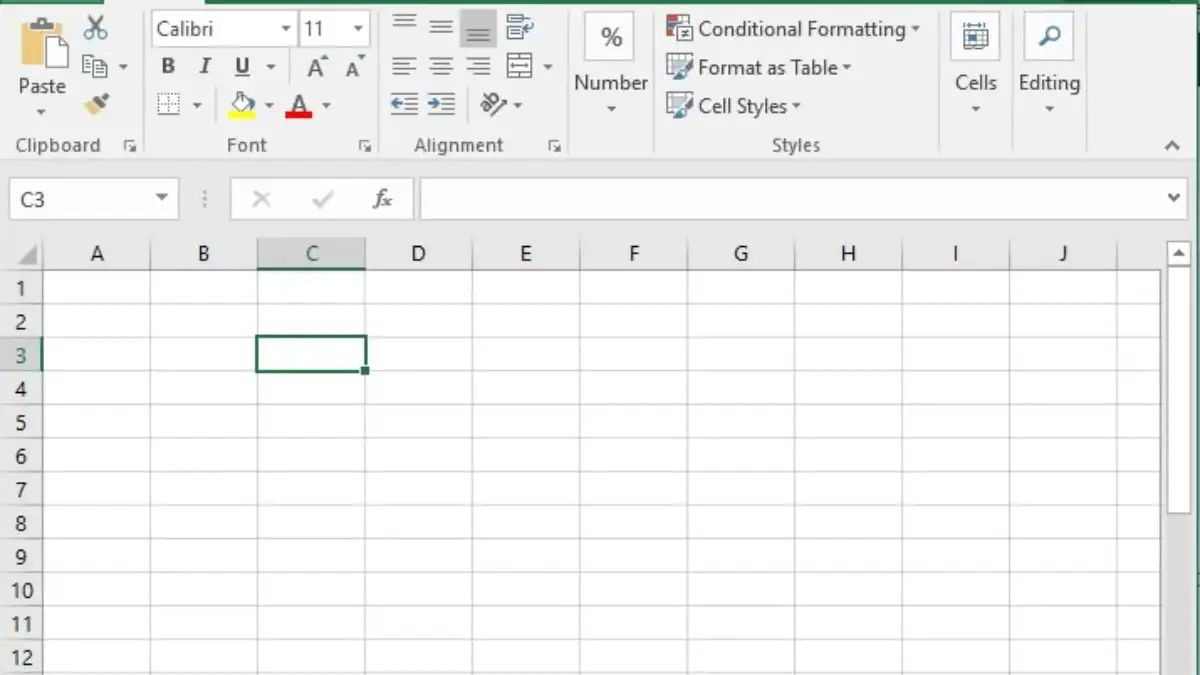This screenshot has width=1200, height=675.
Task: Decrease font size with the small A
Action: (353, 68)
